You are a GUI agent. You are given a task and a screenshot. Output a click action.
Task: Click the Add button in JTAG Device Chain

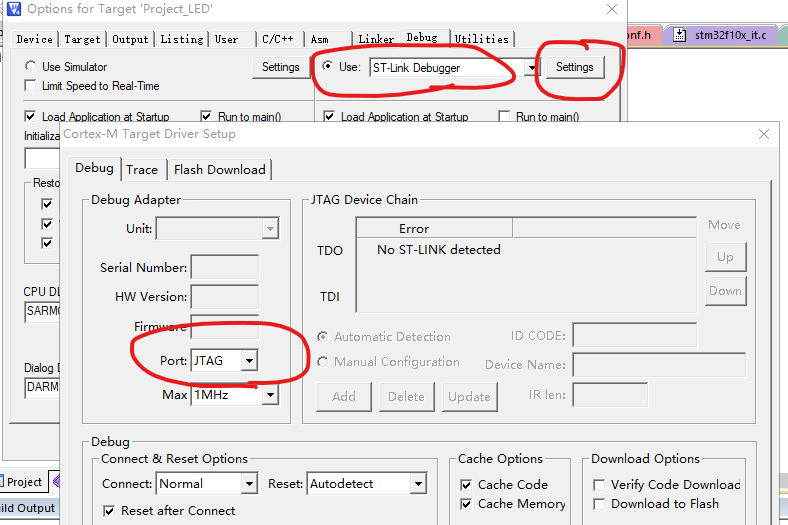coord(344,397)
